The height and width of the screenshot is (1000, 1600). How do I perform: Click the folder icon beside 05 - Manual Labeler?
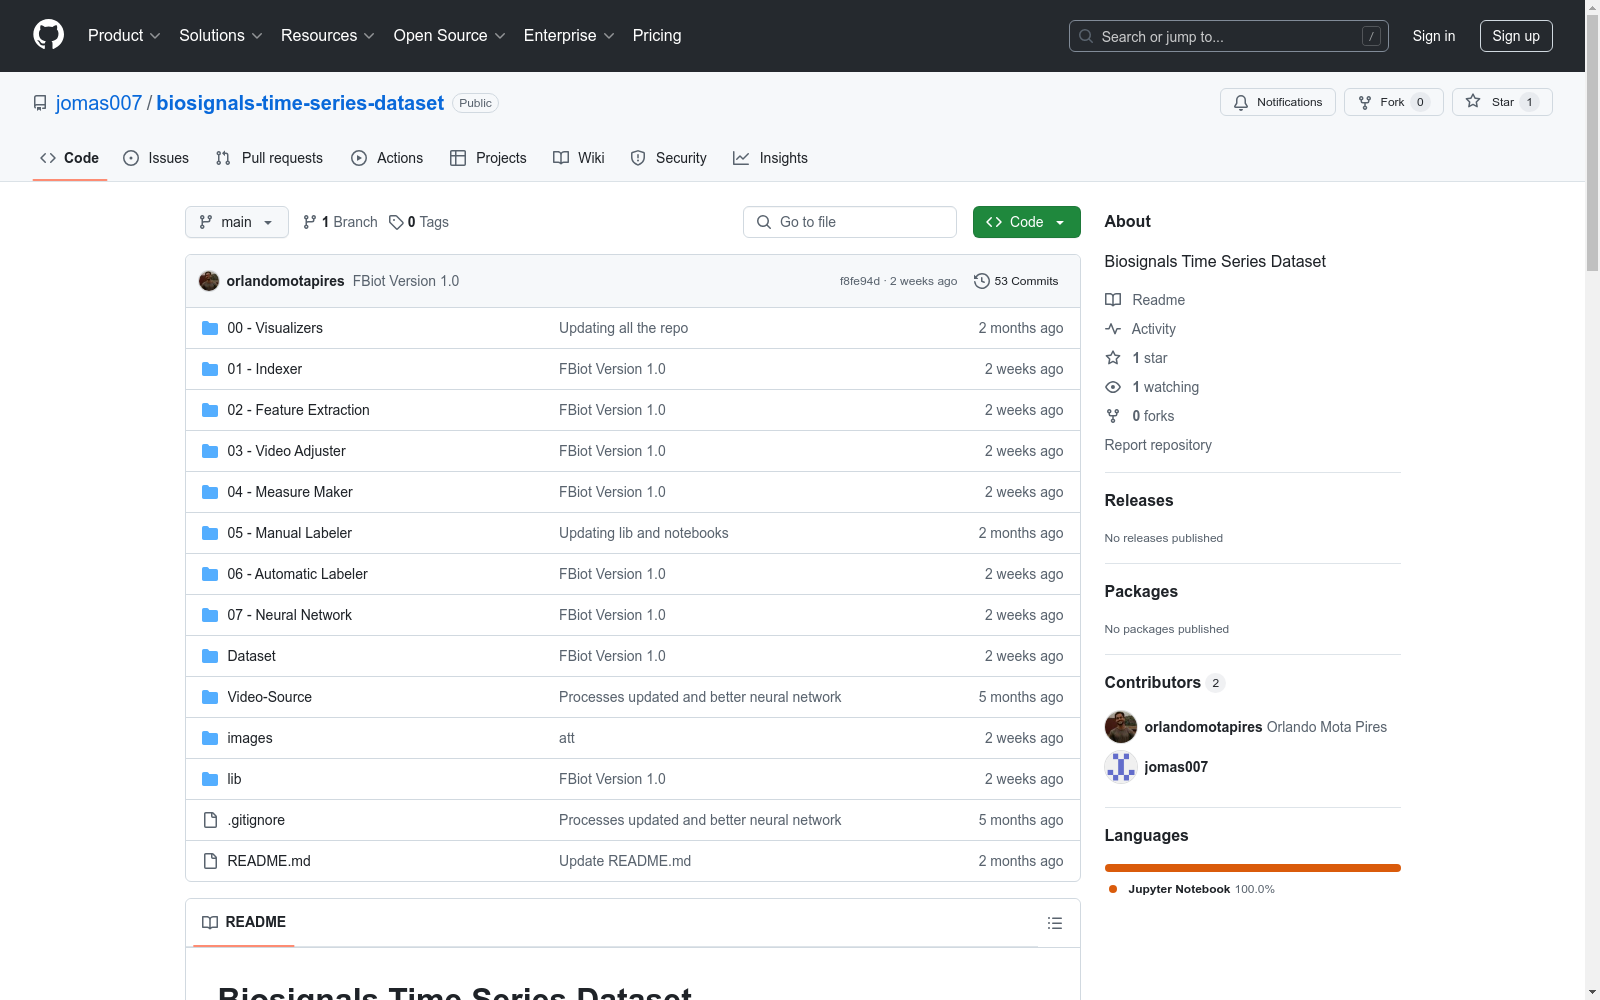[210, 533]
